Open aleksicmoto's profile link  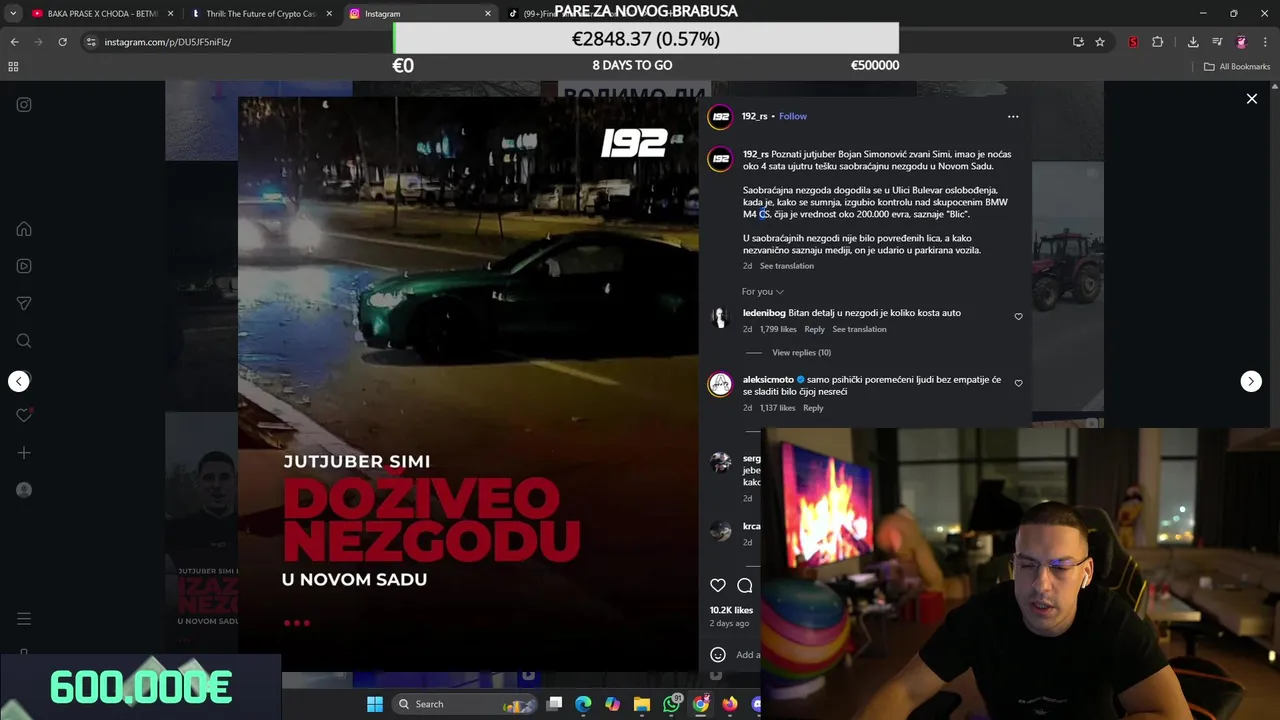(x=768, y=380)
